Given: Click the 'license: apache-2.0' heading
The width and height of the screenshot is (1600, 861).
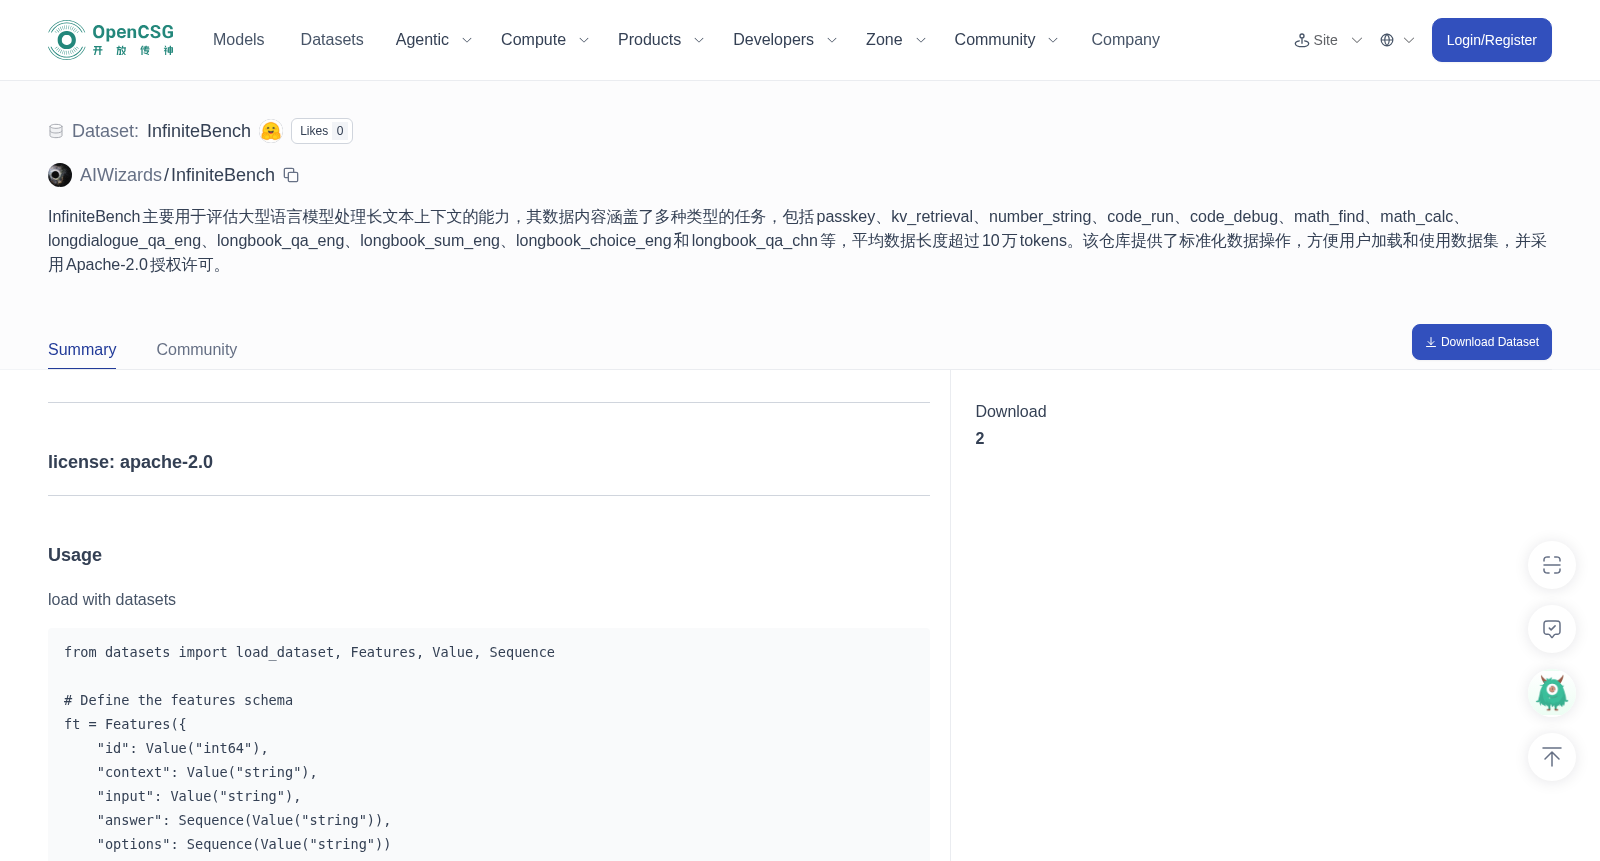Looking at the screenshot, I should 130,462.
